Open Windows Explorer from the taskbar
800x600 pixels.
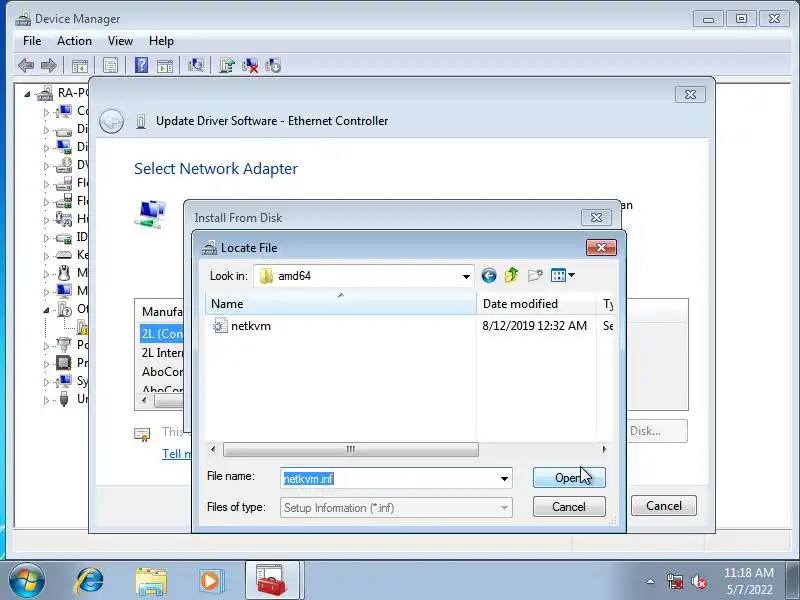pyautogui.click(x=151, y=581)
